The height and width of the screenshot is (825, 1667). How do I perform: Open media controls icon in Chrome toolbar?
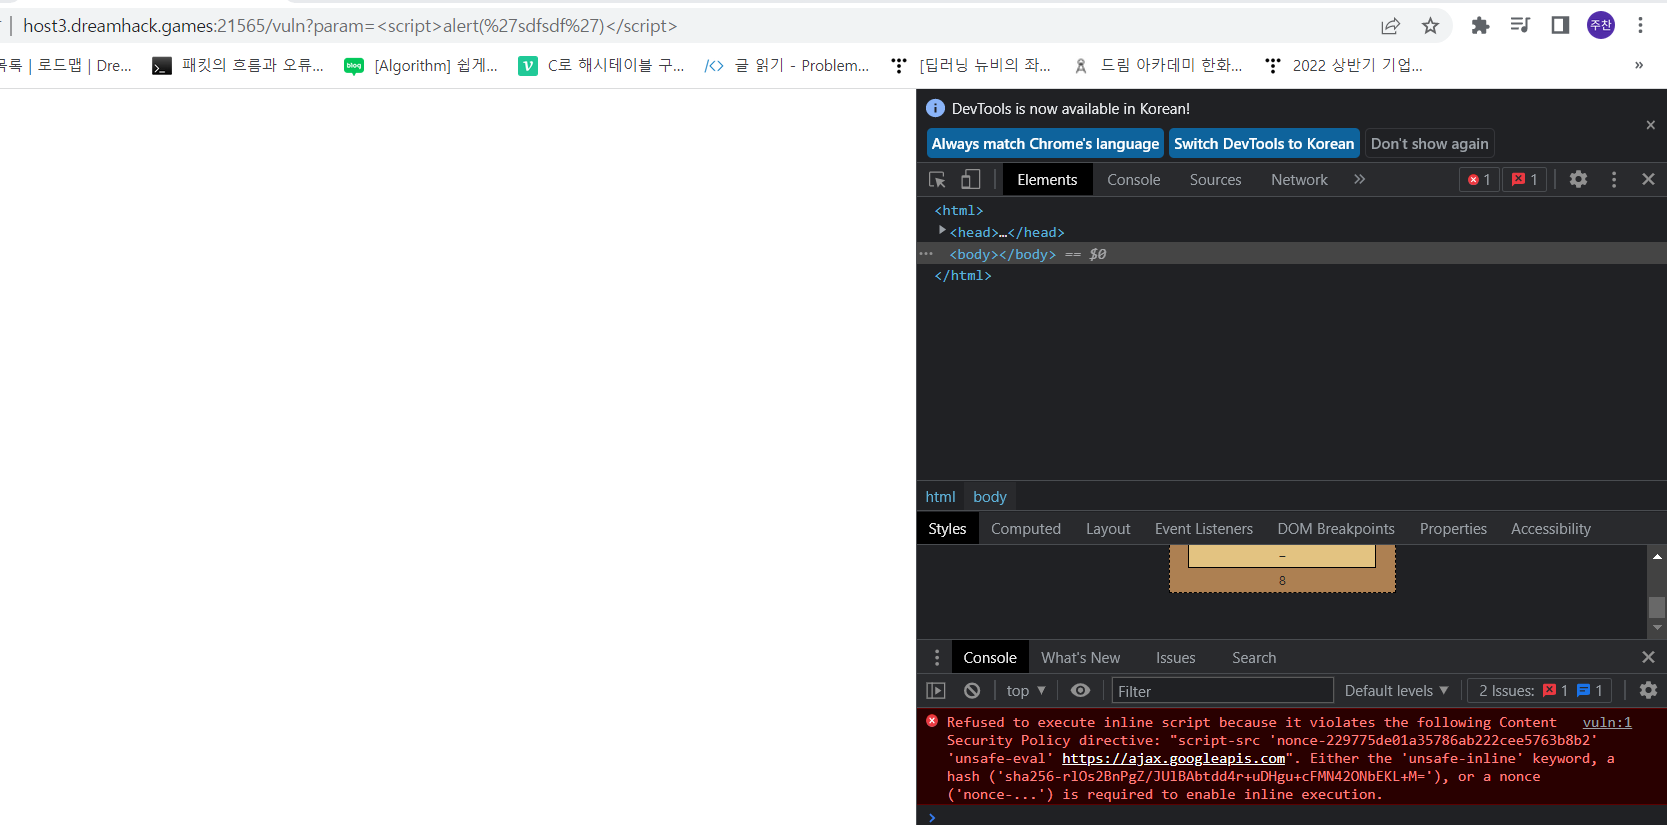click(1520, 25)
